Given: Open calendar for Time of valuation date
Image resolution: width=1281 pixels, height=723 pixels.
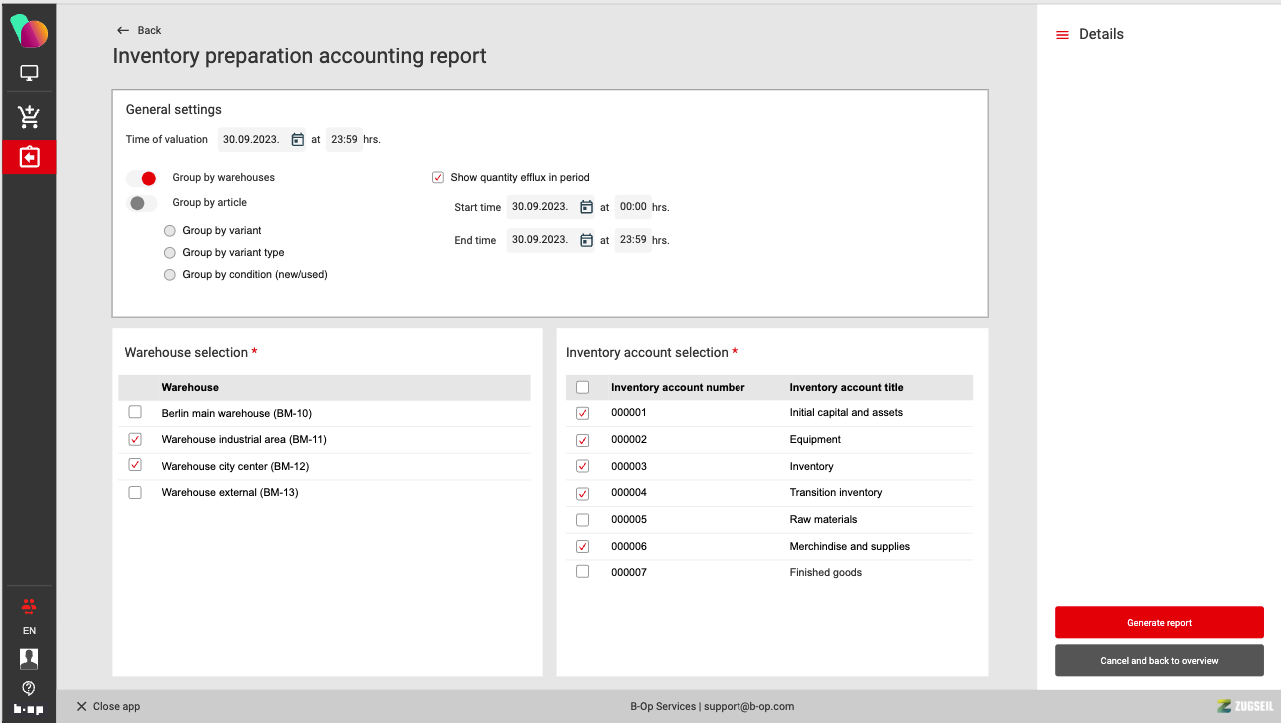Looking at the screenshot, I should (x=297, y=140).
